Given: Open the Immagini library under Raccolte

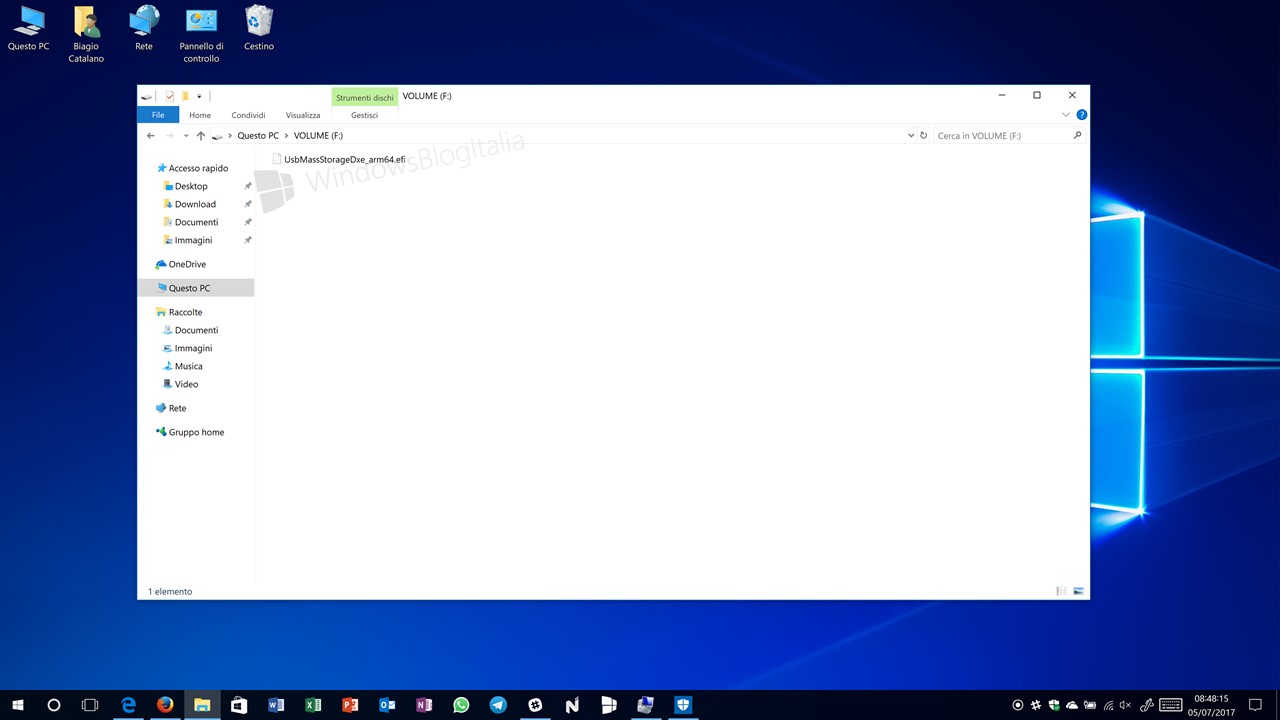Looking at the screenshot, I should coord(192,348).
